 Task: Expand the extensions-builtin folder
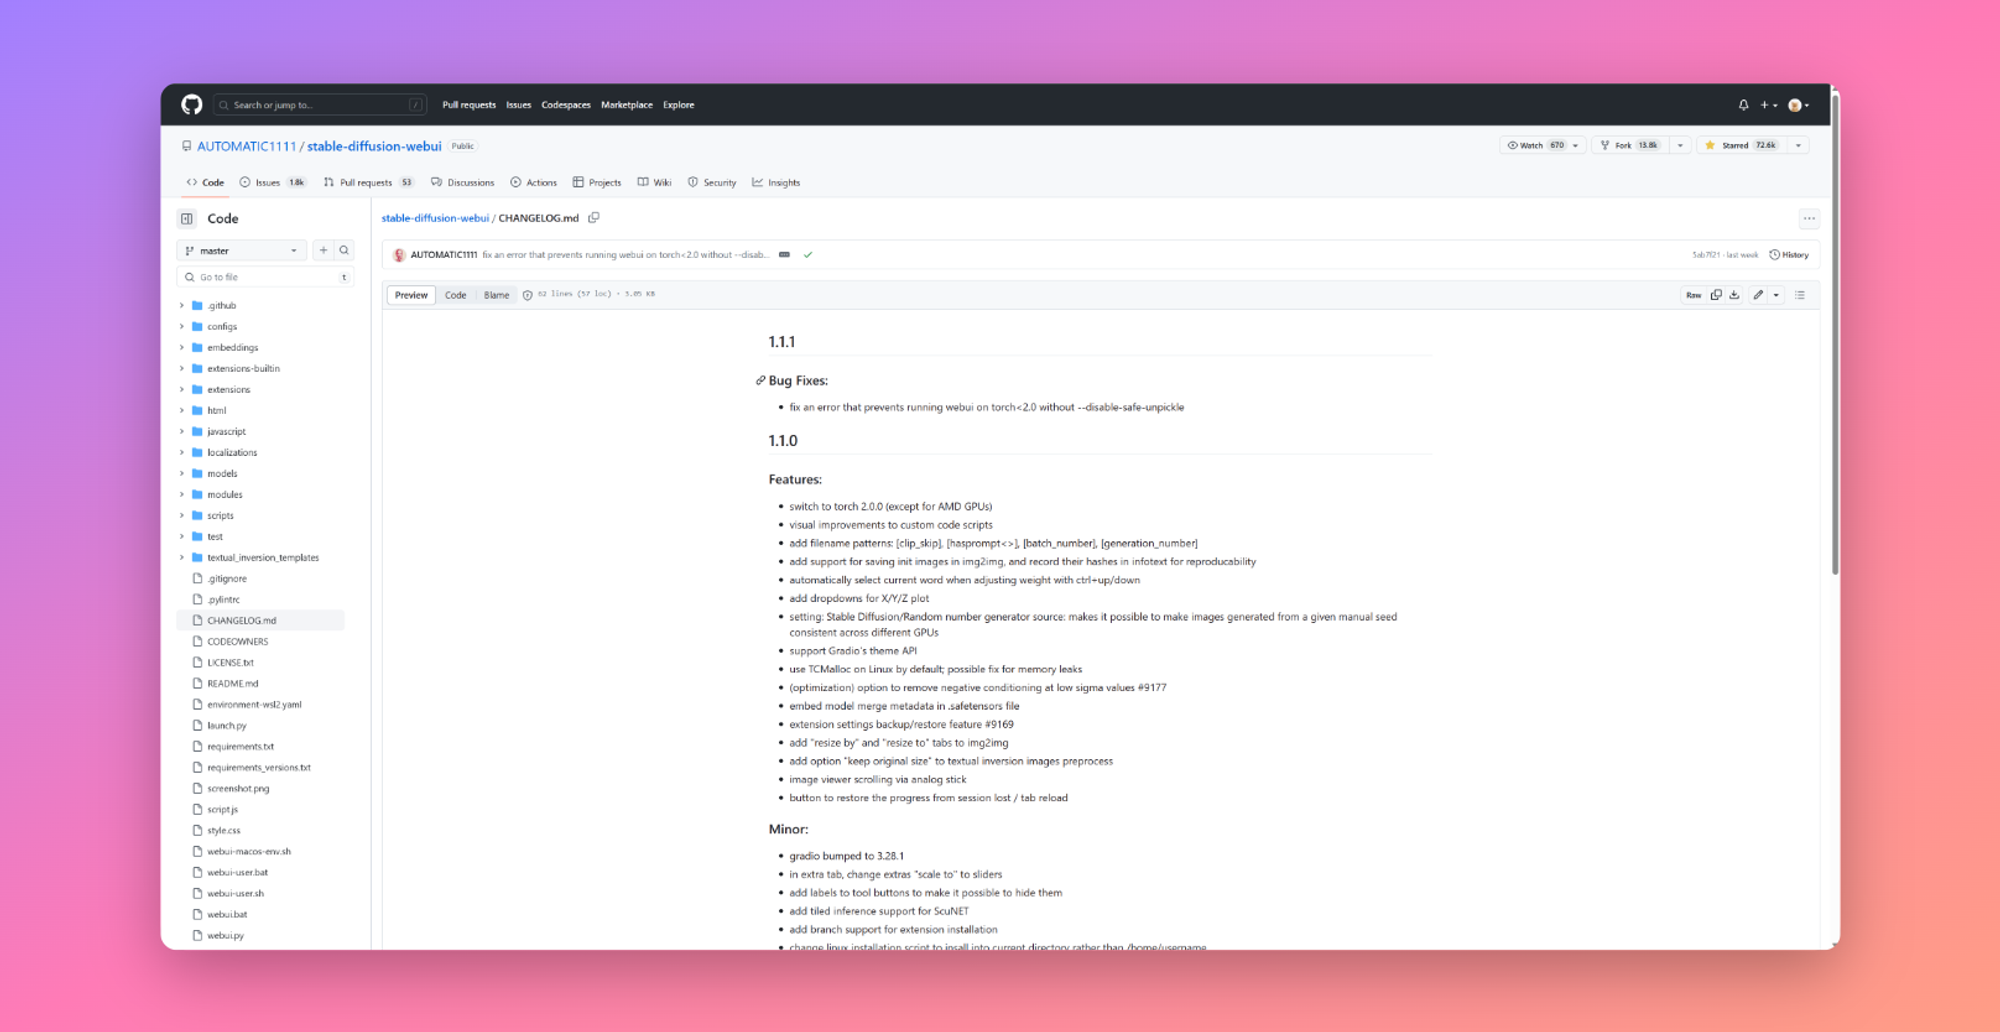[182, 369]
